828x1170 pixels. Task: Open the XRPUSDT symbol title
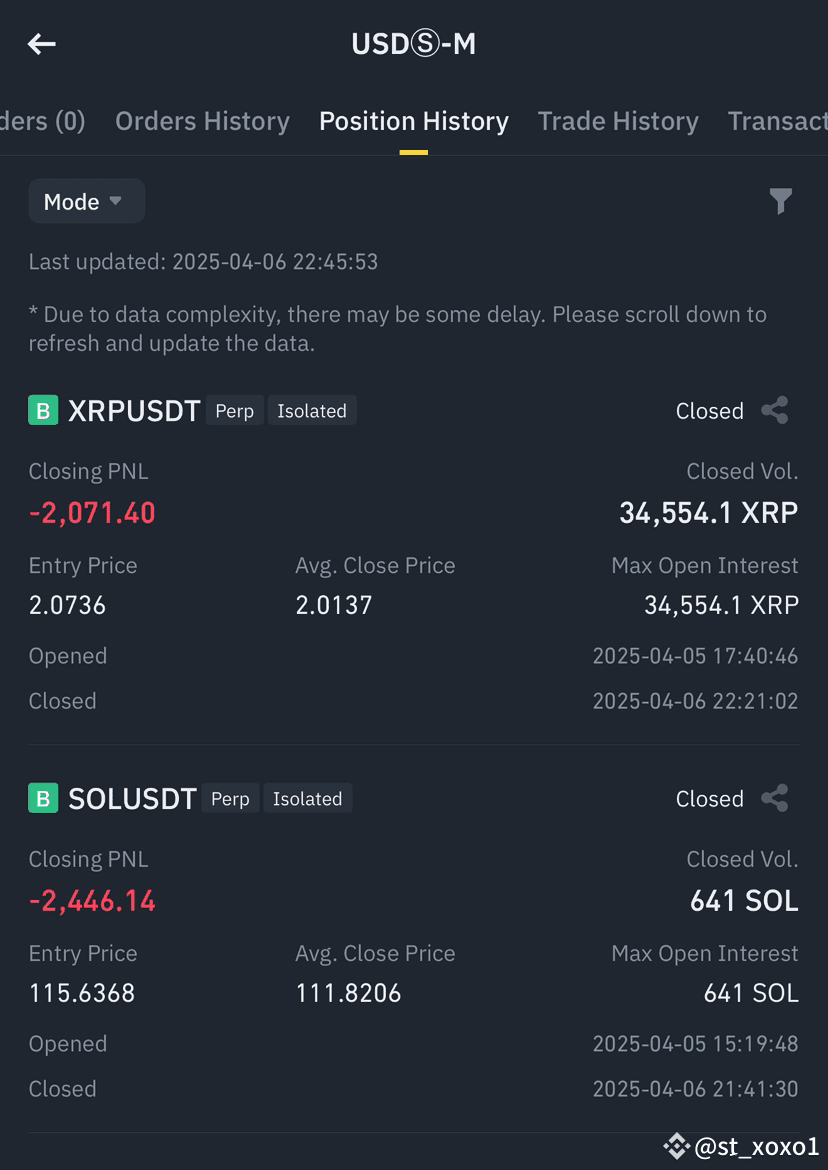coord(134,411)
